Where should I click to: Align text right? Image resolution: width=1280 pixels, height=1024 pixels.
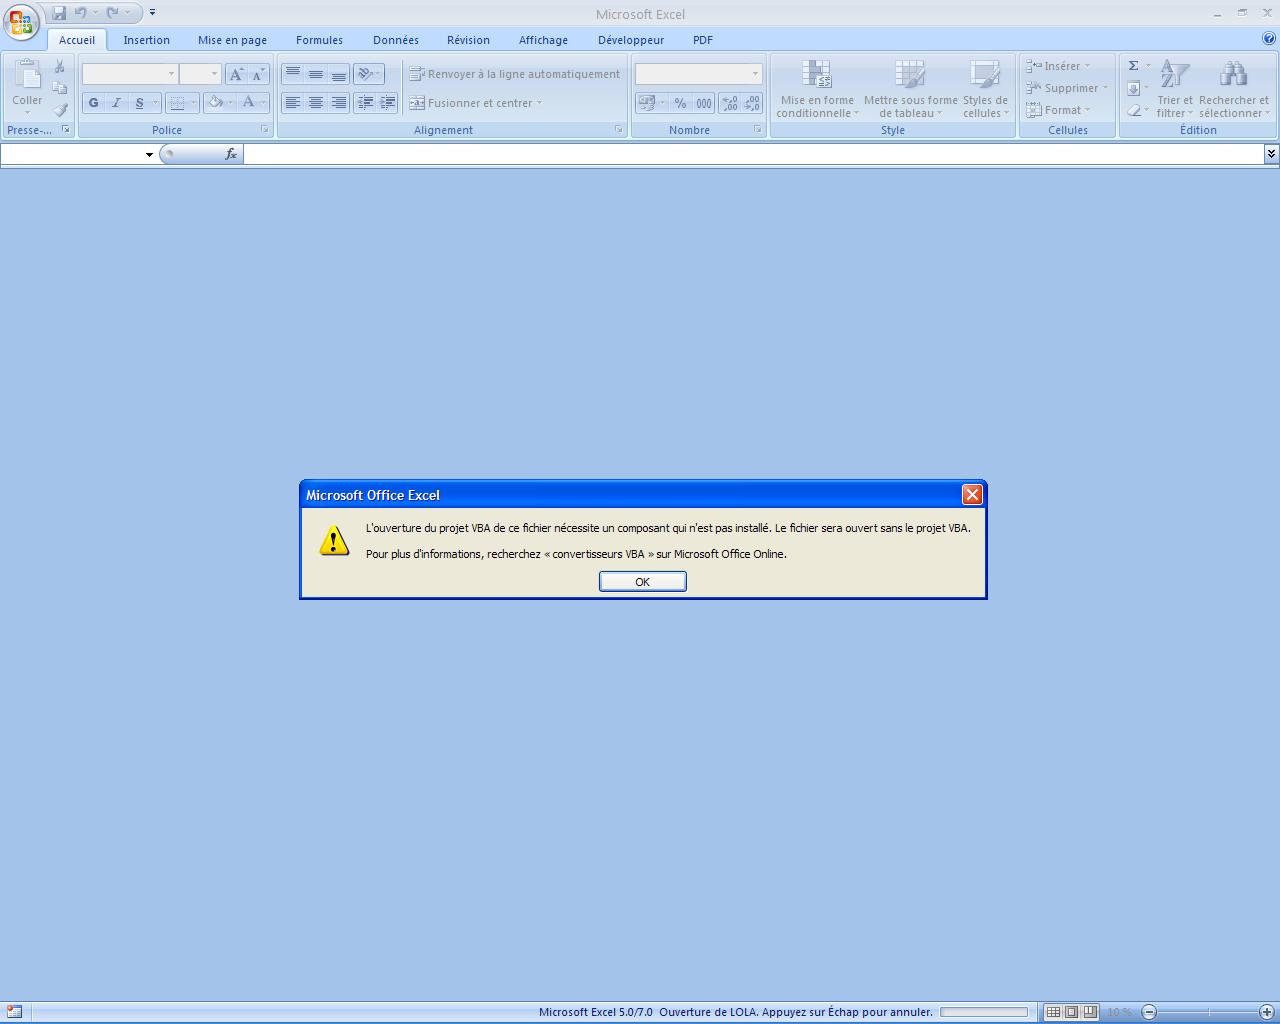click(338, 102)
